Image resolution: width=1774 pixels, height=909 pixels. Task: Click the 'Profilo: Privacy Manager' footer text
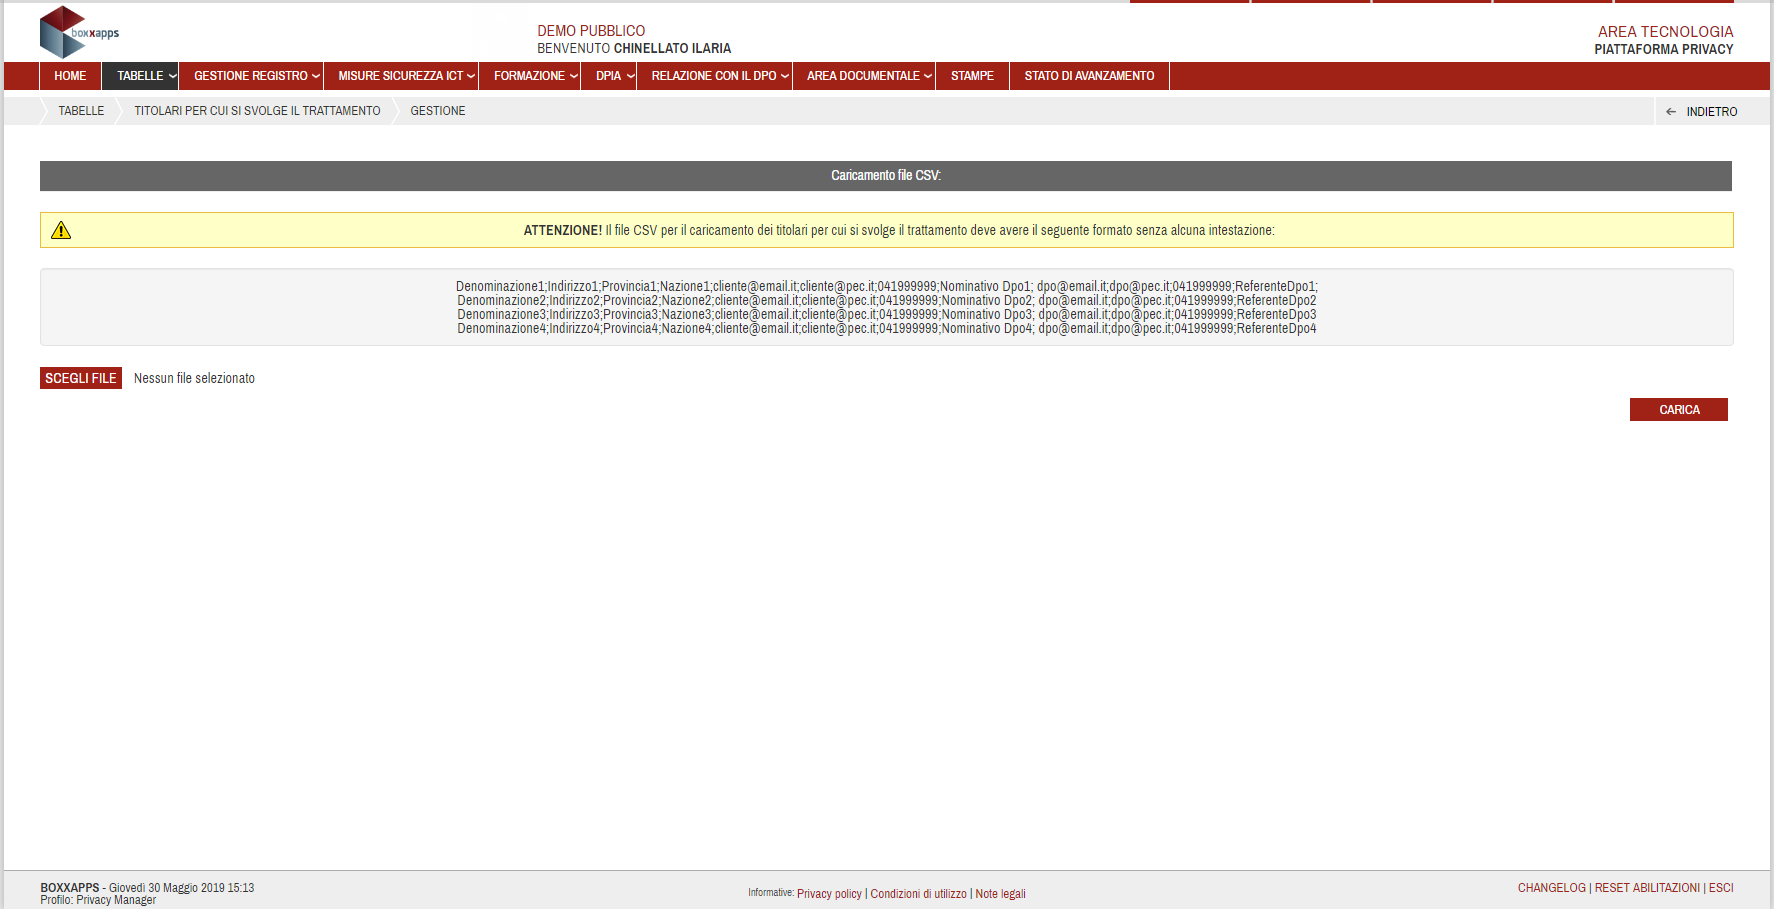point(98,900)
